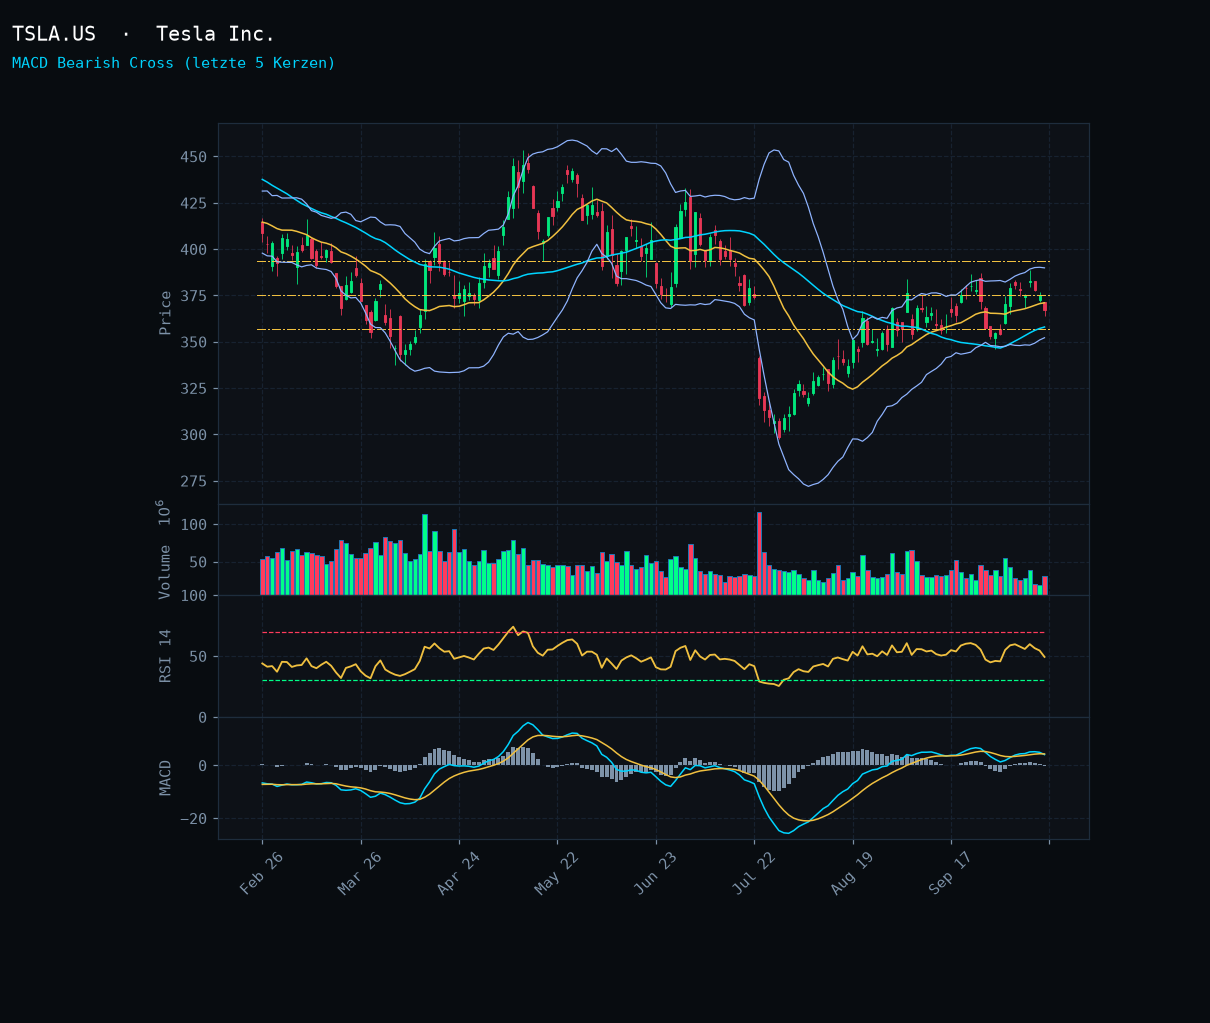This screenshot has height=1023, width=1210.
Task: Click the Aug 19 date label
Action: point(850,874)
